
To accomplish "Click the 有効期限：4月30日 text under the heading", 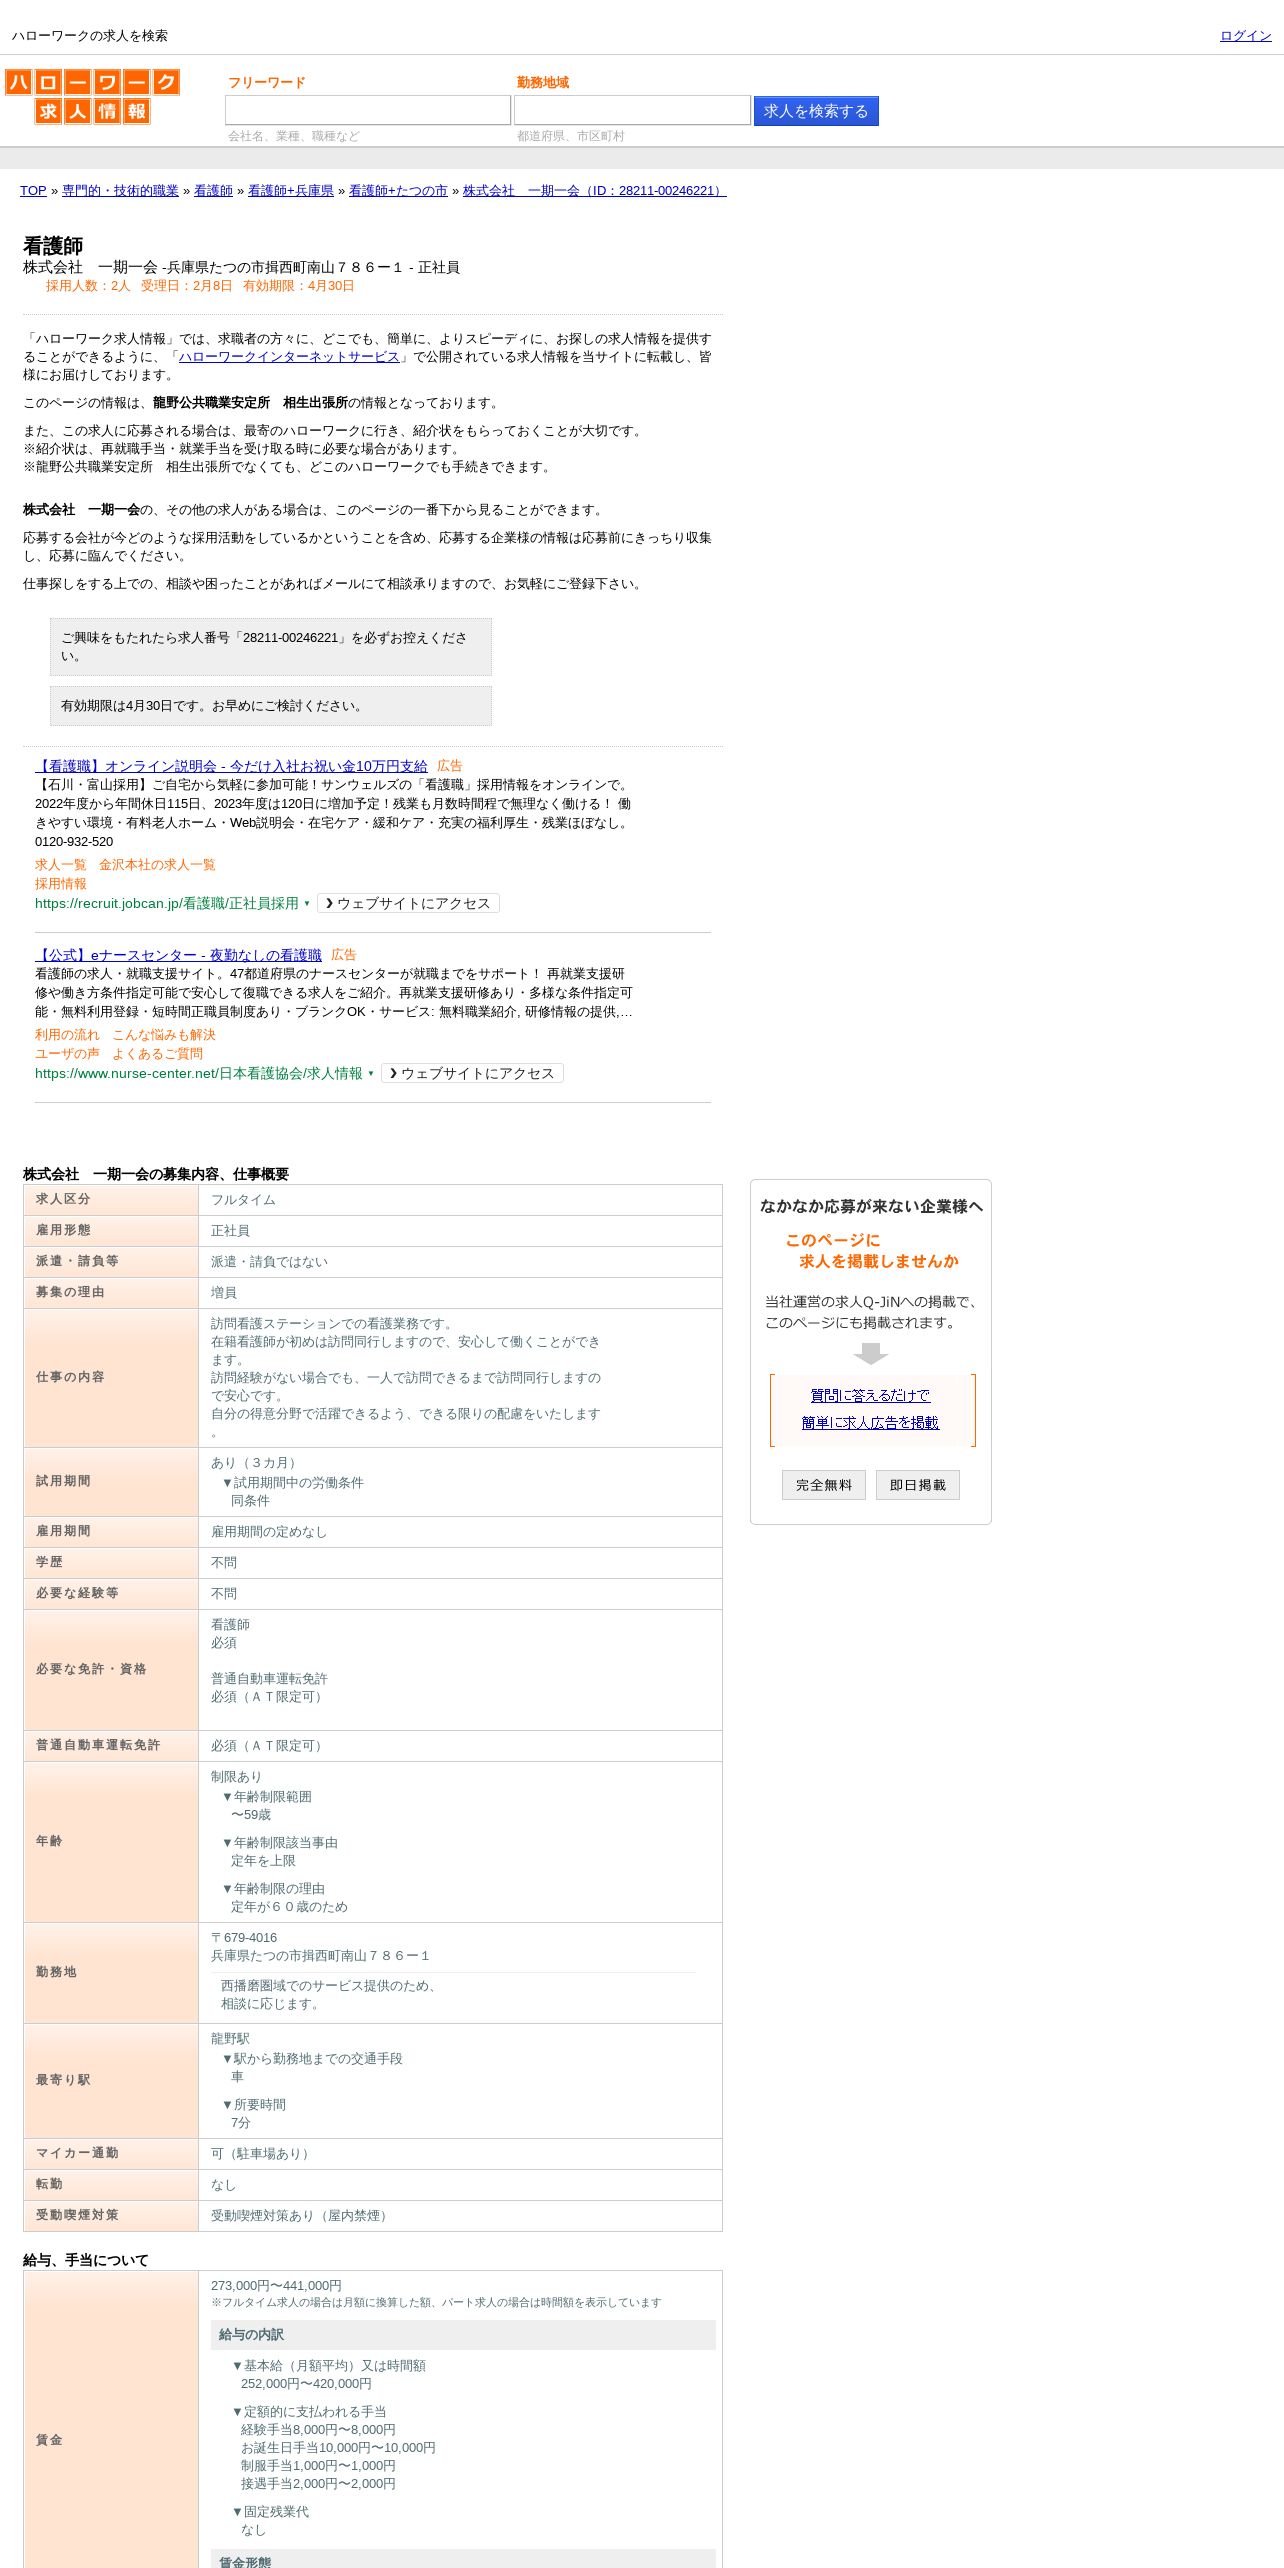I will (x=299, y=286).
